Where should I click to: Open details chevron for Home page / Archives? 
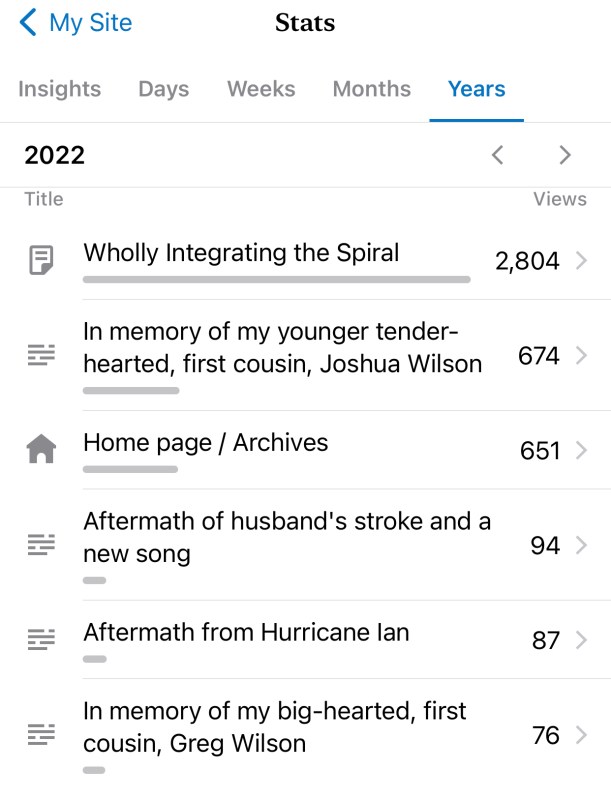click(582, 450)
